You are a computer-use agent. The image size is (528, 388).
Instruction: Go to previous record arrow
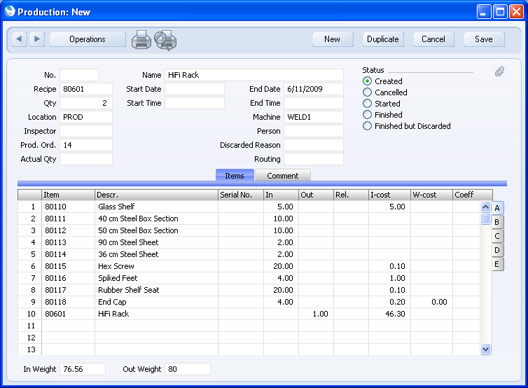pos(20,39)
